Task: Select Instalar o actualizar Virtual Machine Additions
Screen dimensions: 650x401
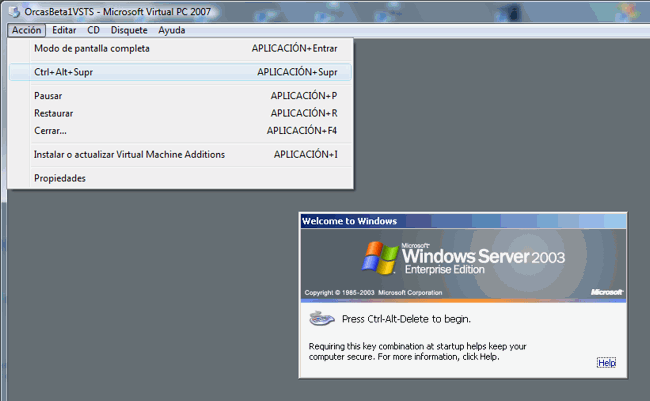Action: (180, 154)
